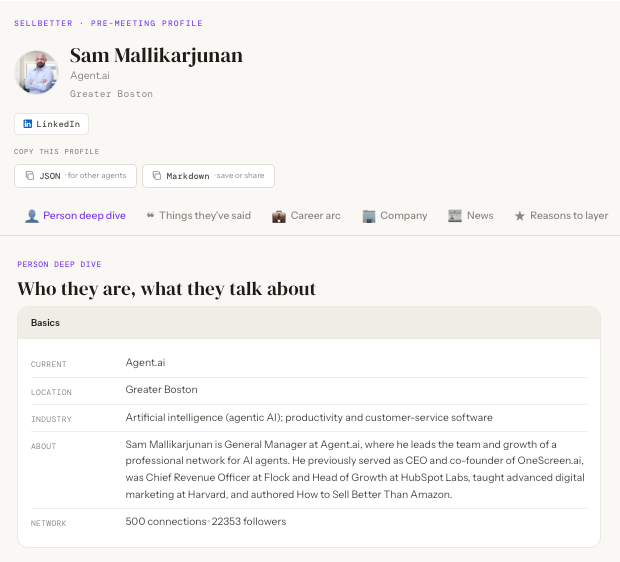Switch to Career arc tab

(x=306, y=216)
